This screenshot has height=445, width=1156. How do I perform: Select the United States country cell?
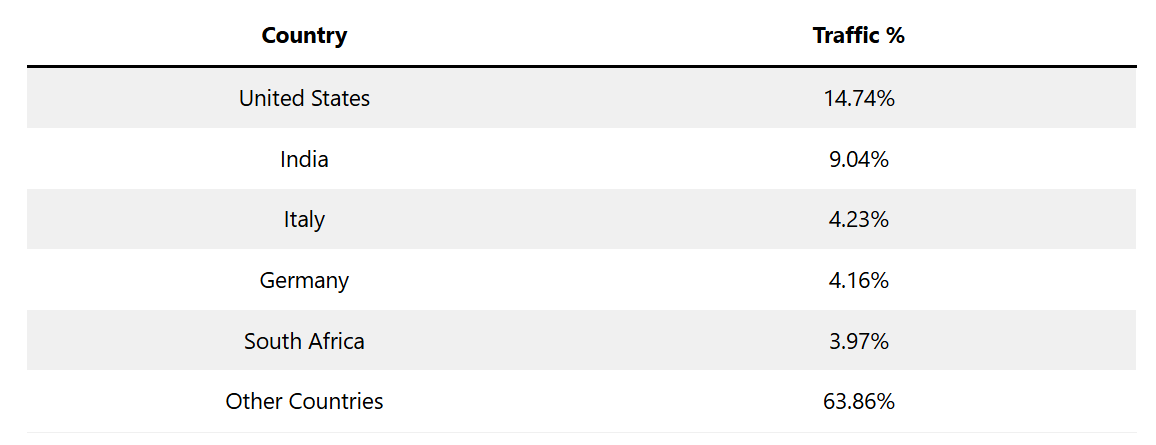[x=304, y=98]
